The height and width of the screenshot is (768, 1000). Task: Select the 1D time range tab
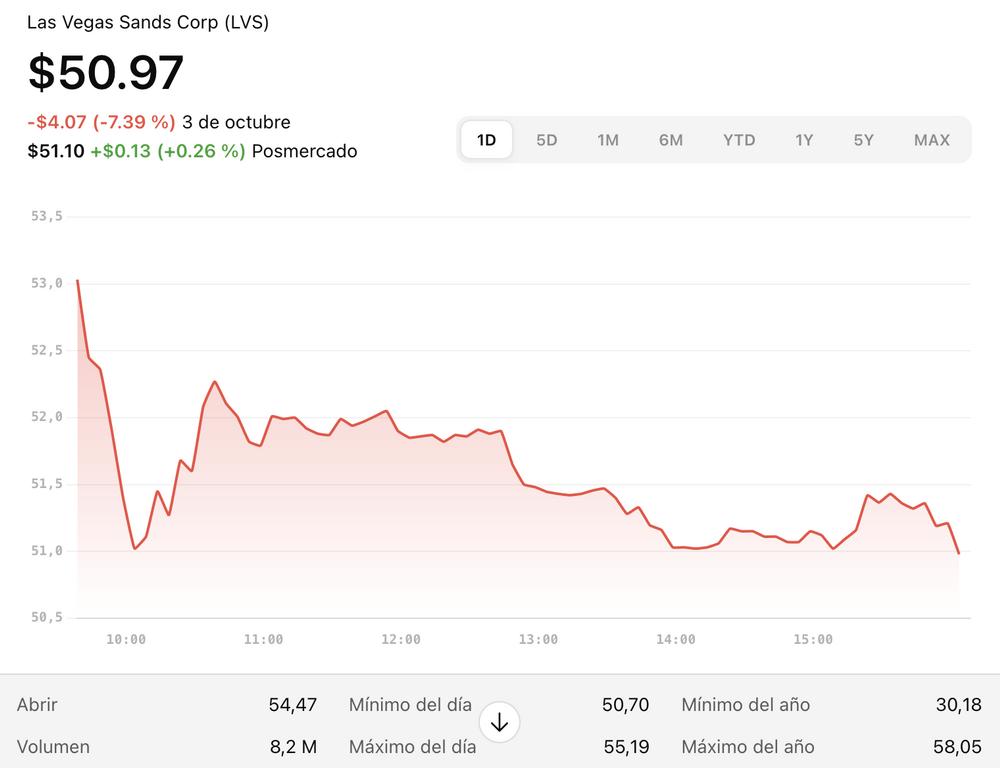(486, 140)
